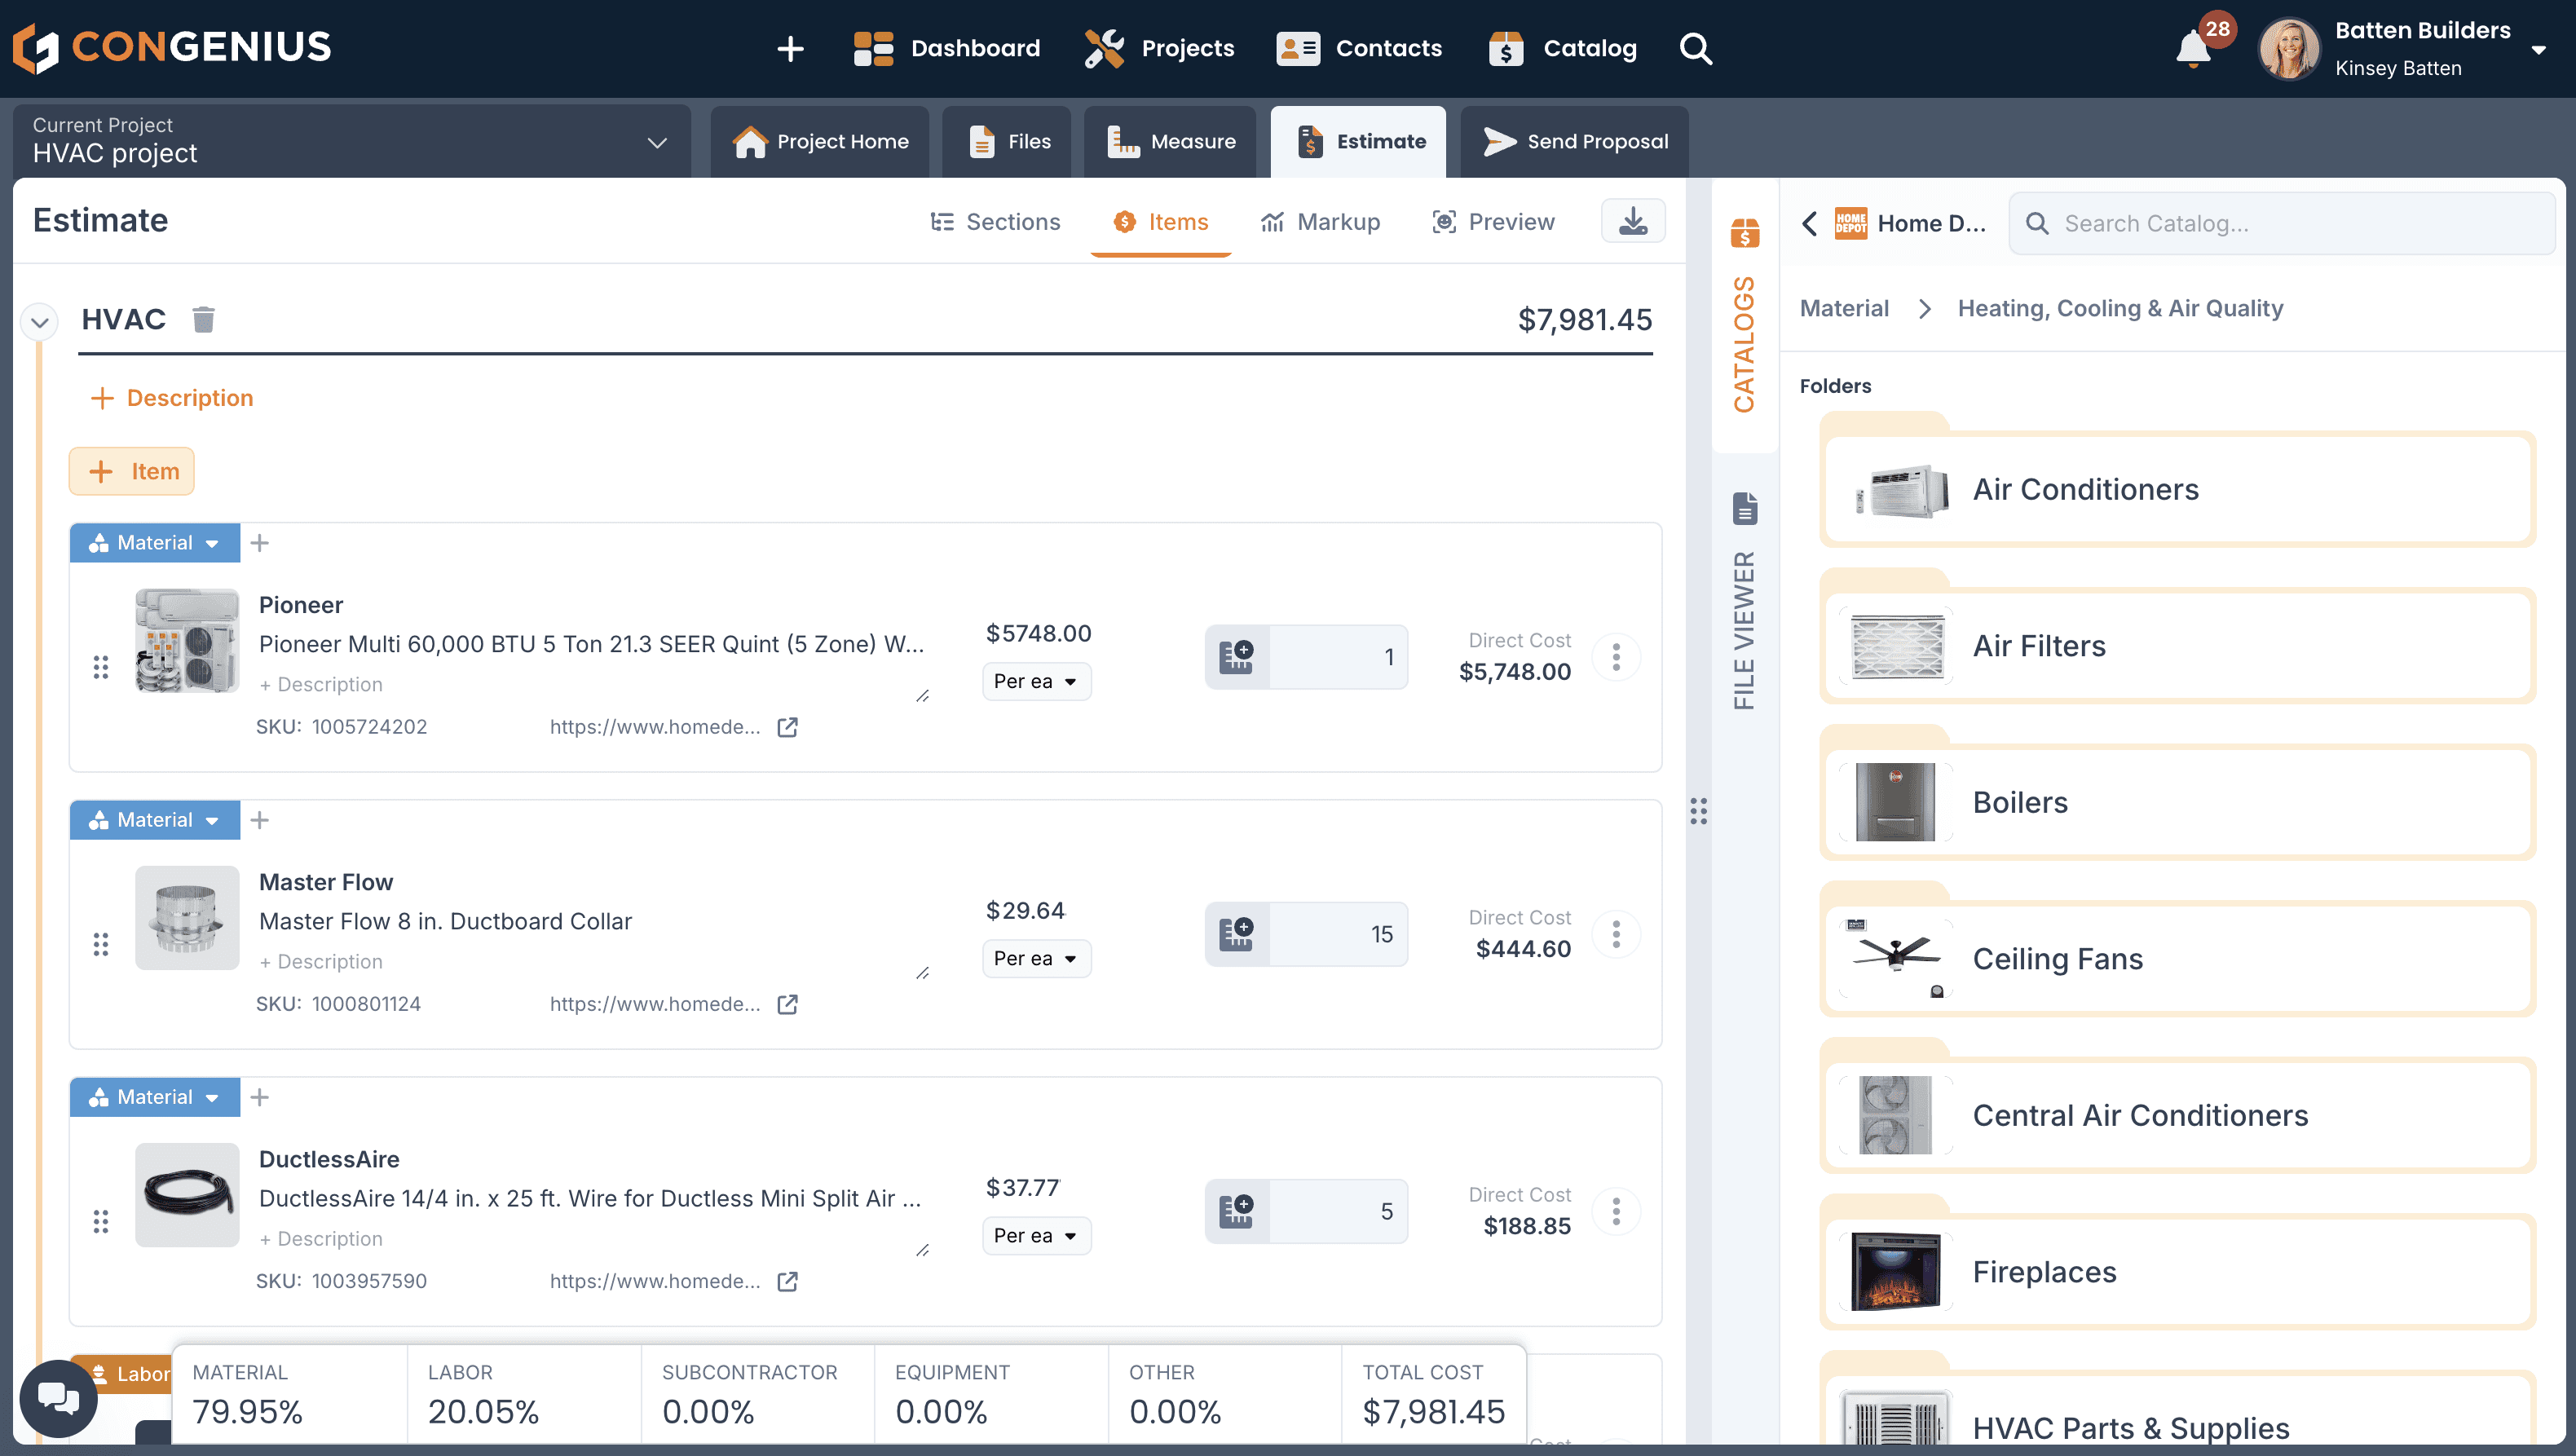Open the Ceiling Fans folder

pos(2178,959)
